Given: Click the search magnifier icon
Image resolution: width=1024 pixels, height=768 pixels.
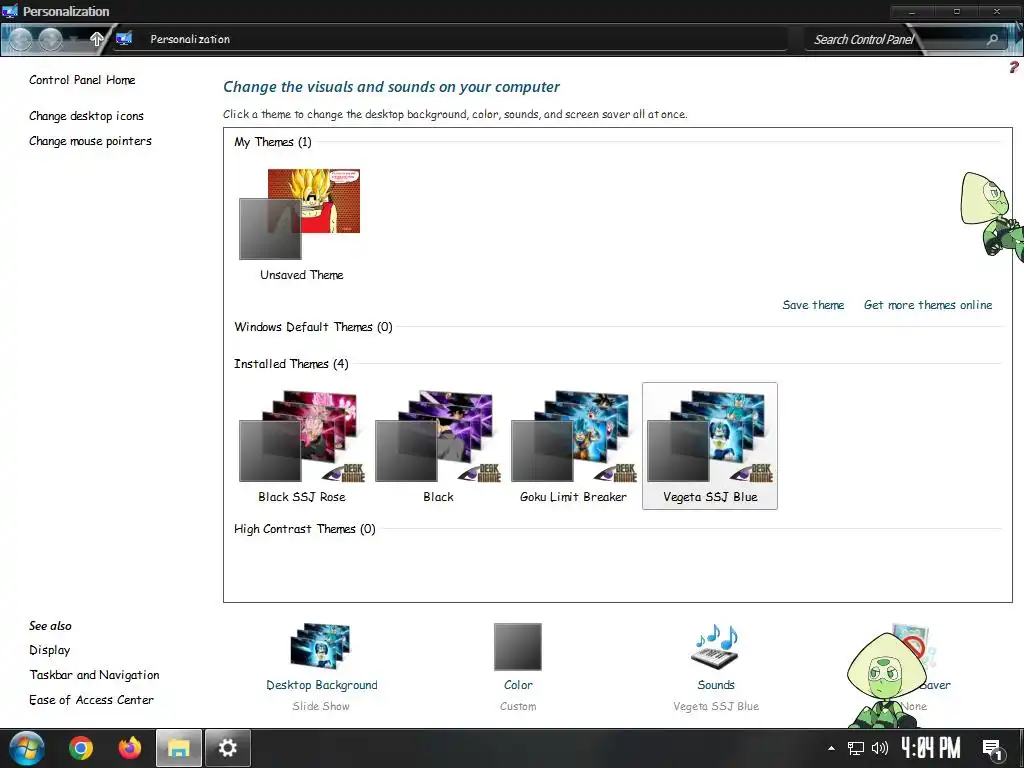Looking at the screenshot, I should (992, 39).
